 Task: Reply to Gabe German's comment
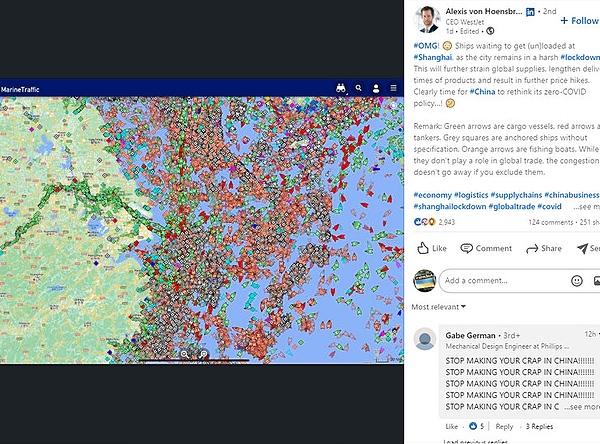(x=504, y=426)
